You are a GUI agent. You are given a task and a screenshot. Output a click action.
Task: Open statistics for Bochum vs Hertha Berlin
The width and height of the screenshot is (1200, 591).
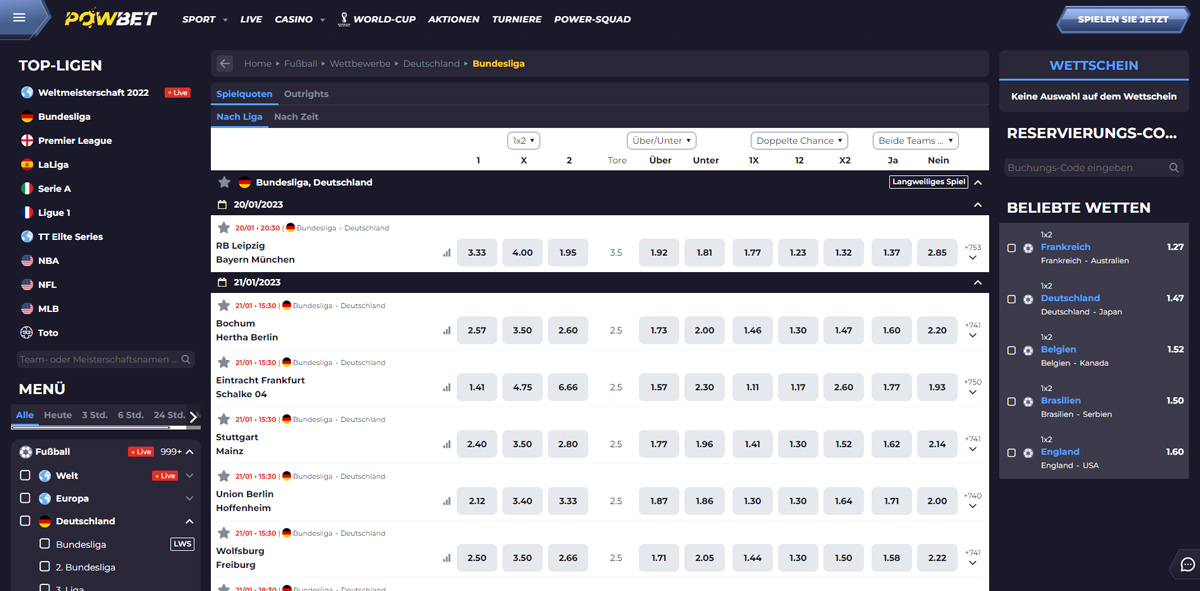(447, 331)
